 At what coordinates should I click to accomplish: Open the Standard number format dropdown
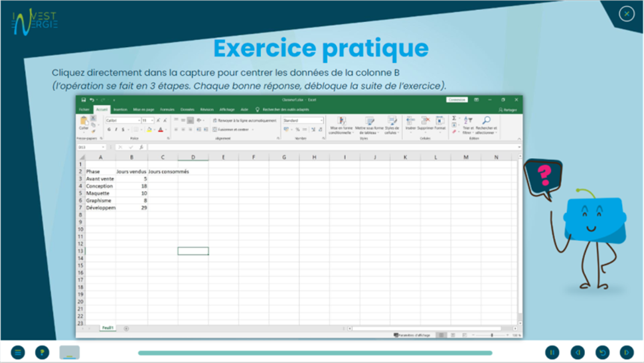point(303,120)
